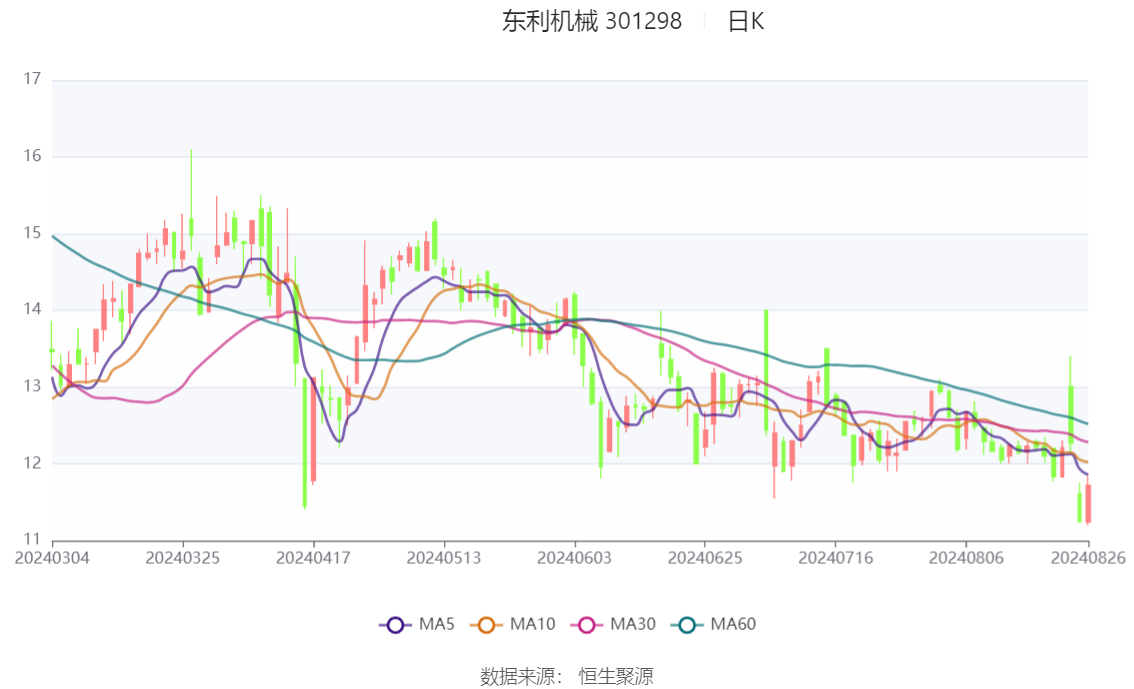Select the 20240625 date axis marker

[x=705, y=558]
